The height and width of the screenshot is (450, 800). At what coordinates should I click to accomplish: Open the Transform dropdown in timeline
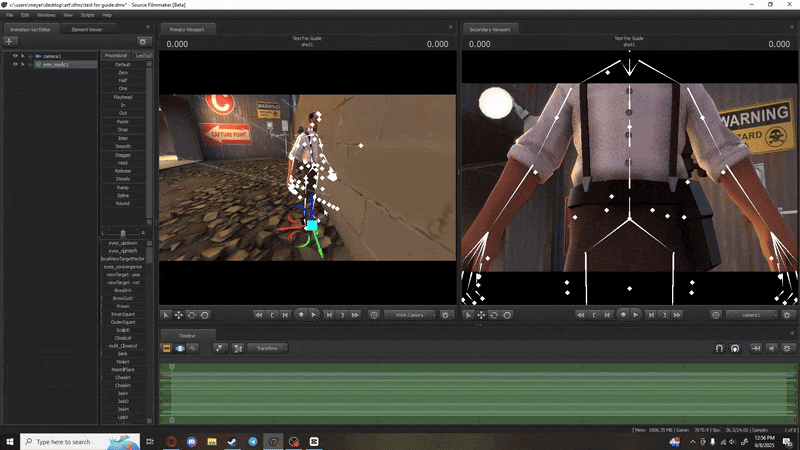coord(268,348)
